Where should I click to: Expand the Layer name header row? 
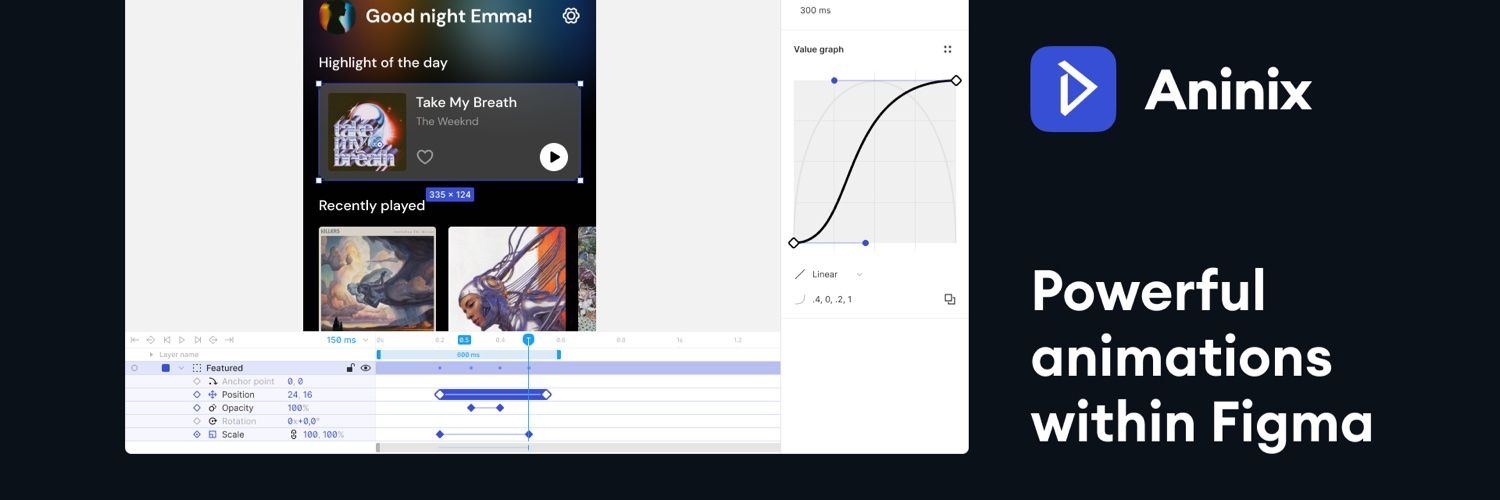[x=151, y=354]
